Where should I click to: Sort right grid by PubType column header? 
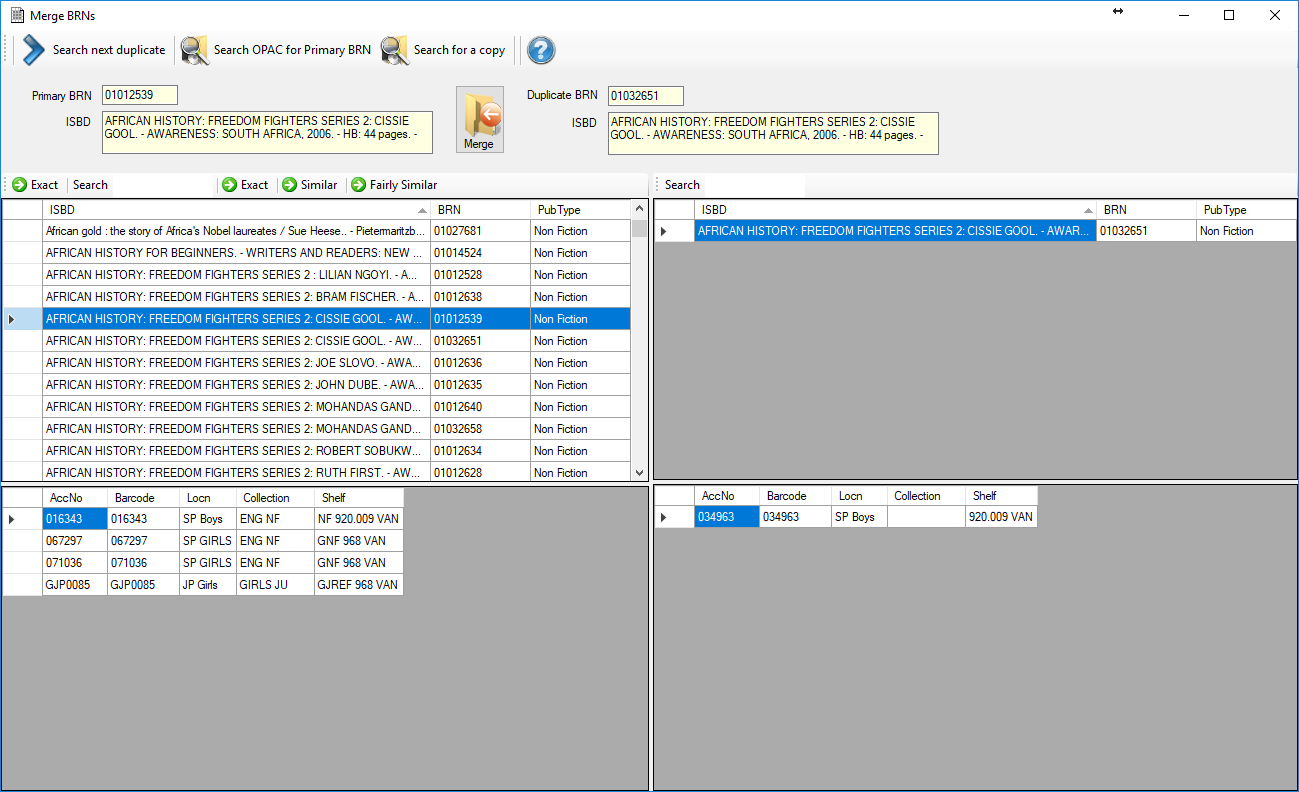[1246, 210]
